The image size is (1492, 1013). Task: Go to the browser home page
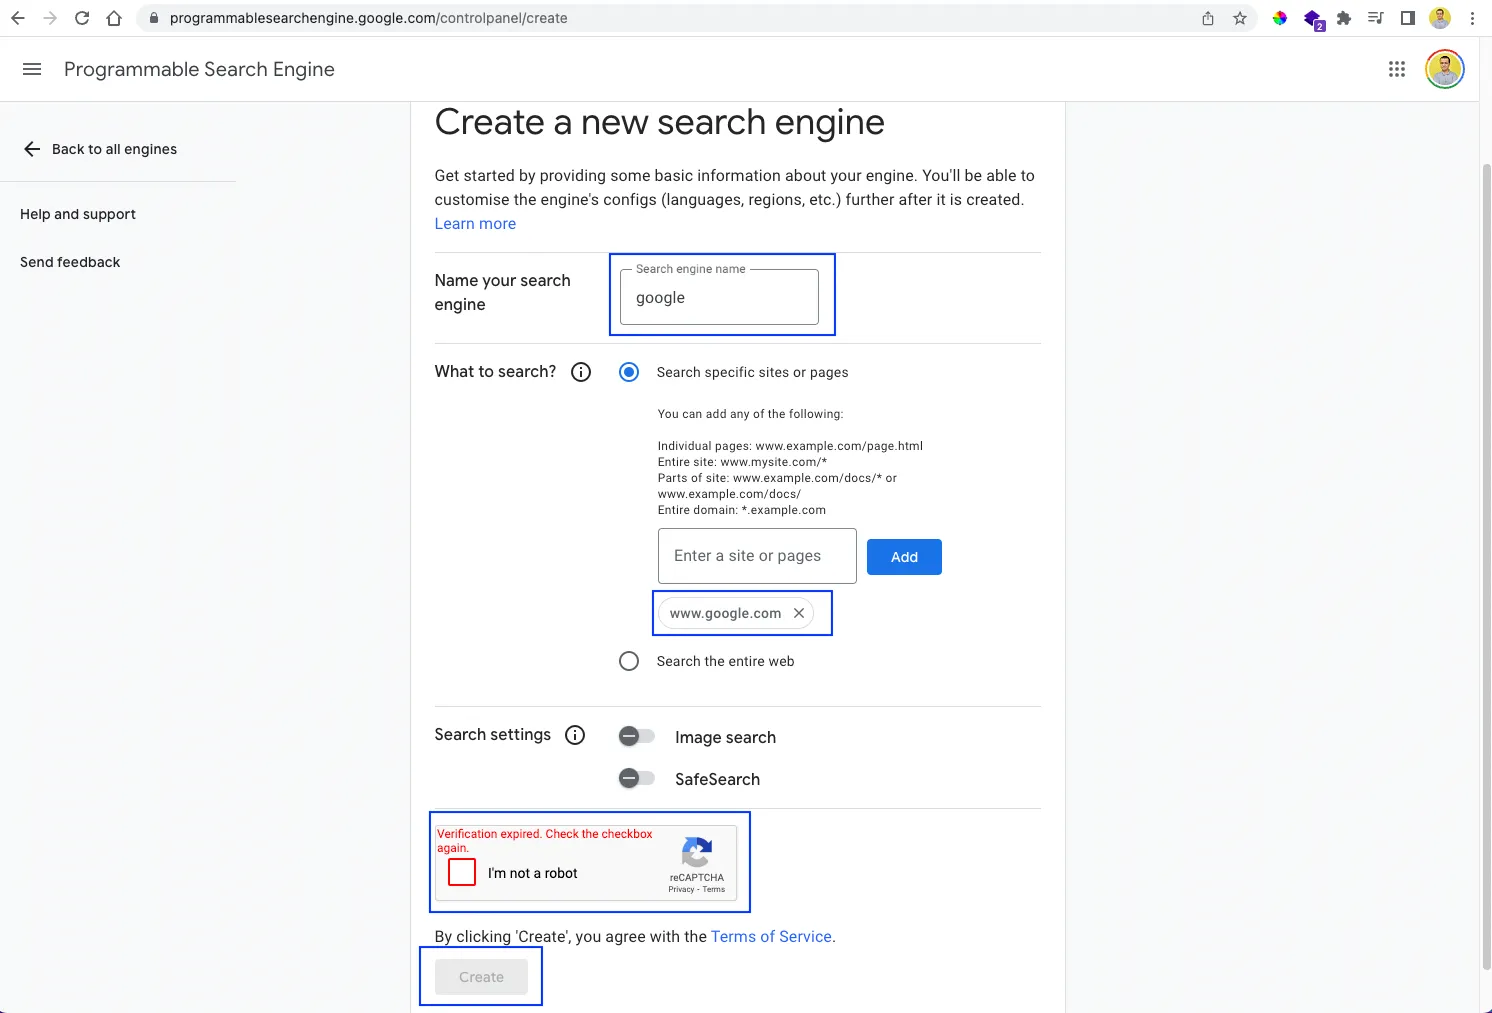coord(114,18)
